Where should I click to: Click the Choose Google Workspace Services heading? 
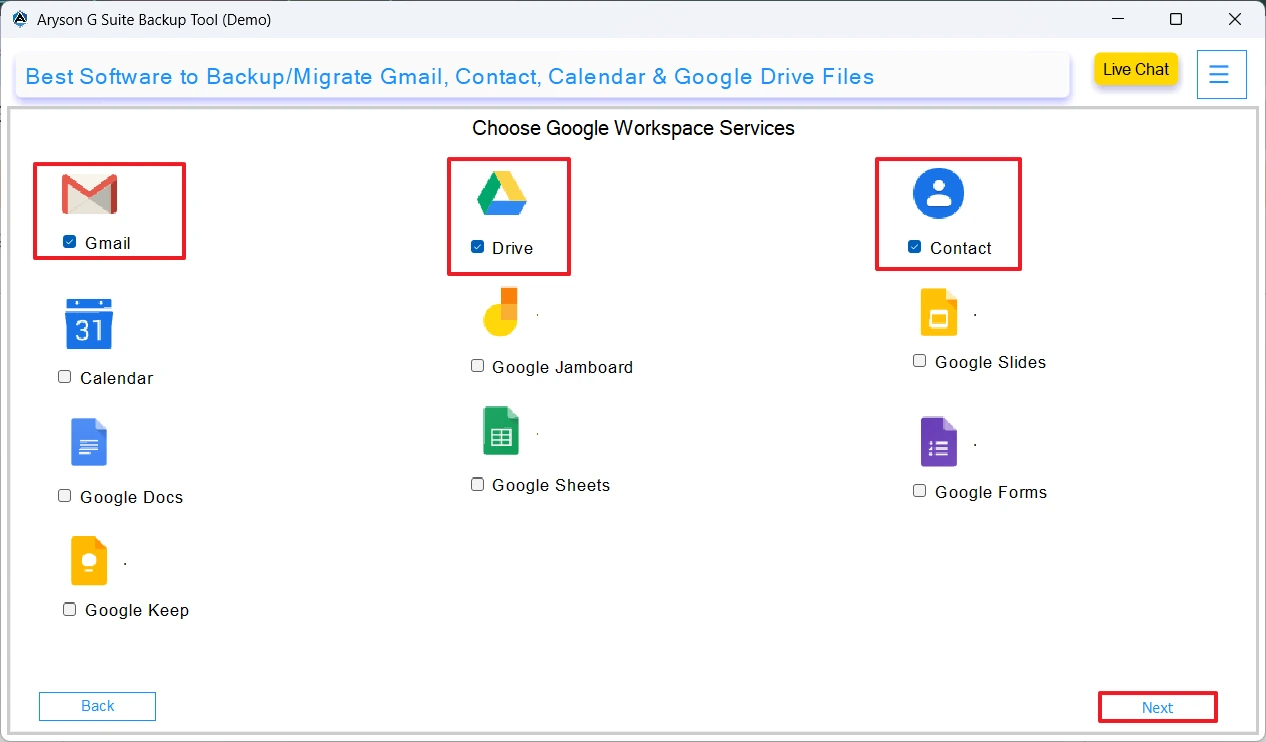(x=633, y=128)
